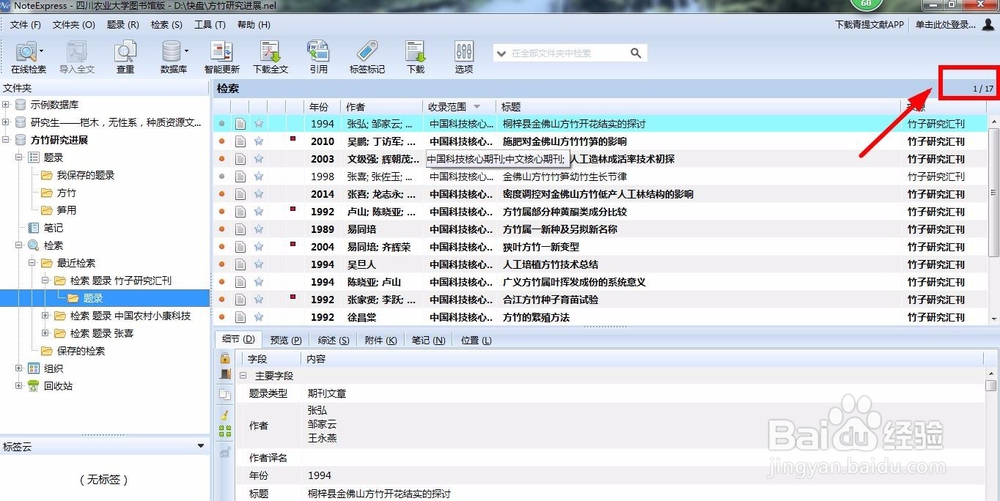Collapse the 主要字段 field group
The image size is (1000, 501).
[243, 376]
